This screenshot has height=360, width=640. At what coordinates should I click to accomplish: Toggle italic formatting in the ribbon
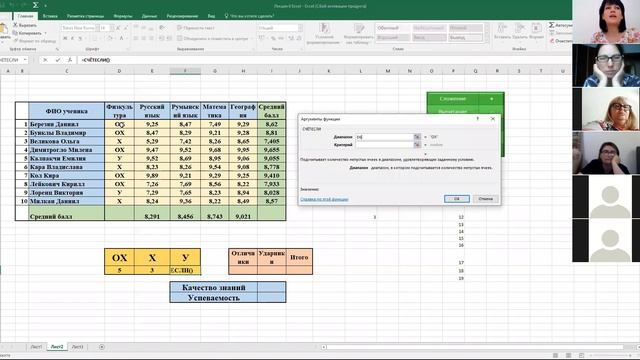tap(72, 38)
